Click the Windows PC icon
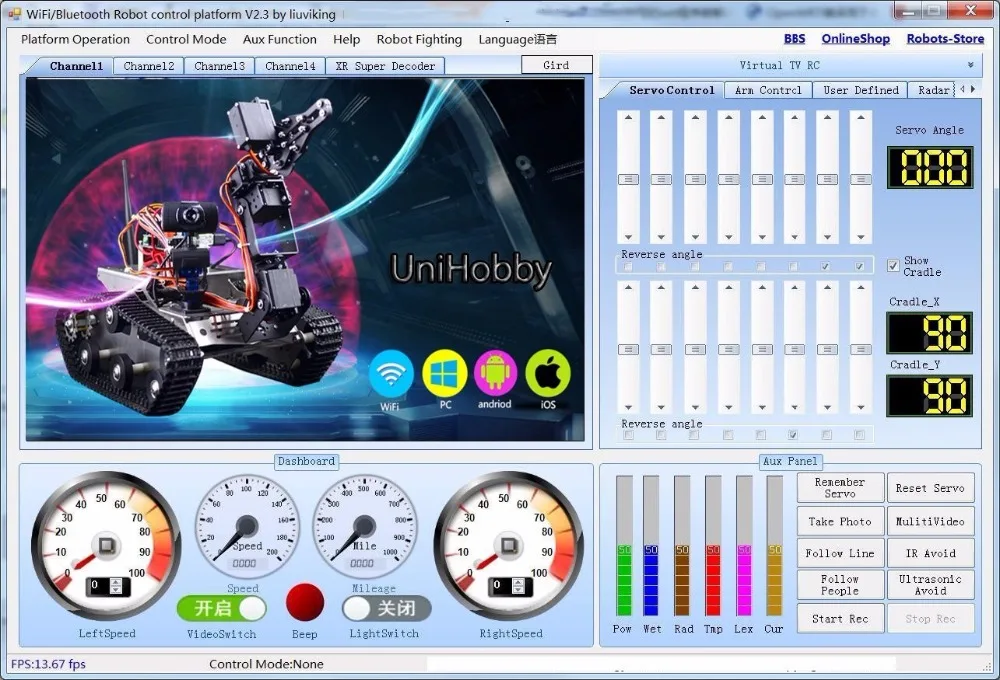 click(445, 373)
